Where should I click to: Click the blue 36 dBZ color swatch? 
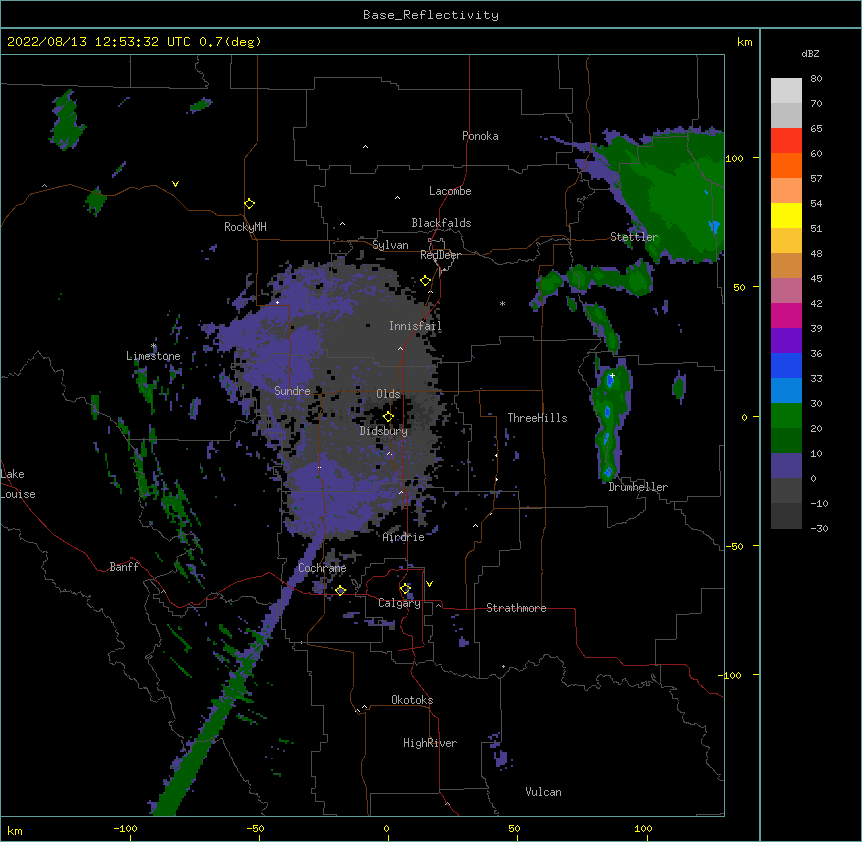point(786,365)
